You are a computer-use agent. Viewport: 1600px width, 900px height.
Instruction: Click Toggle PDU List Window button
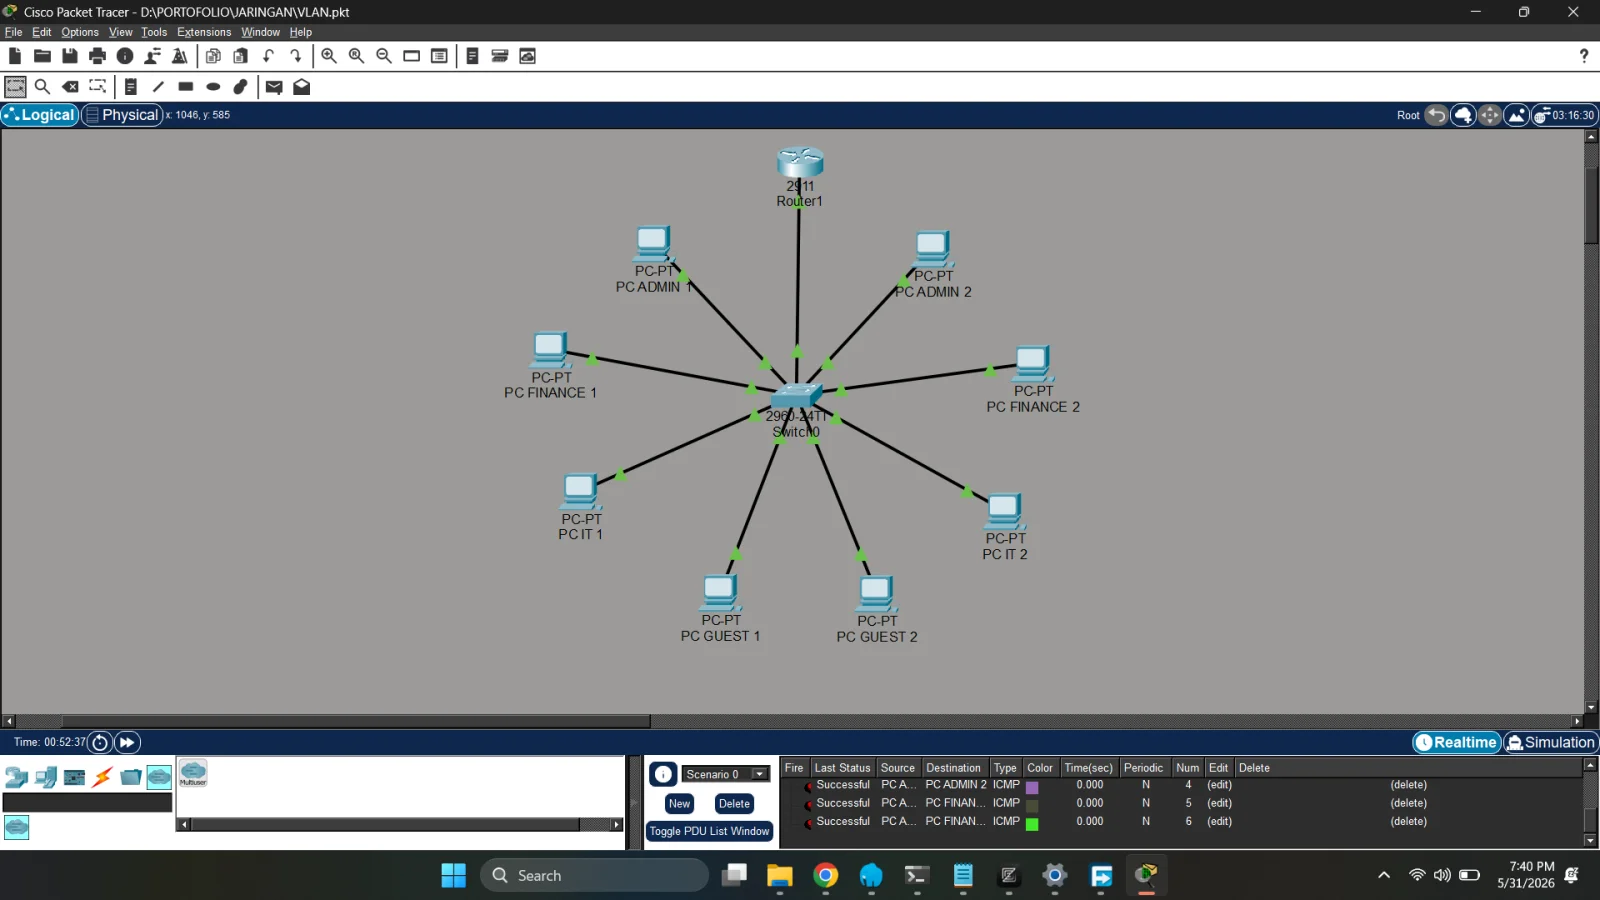(709, 831)
